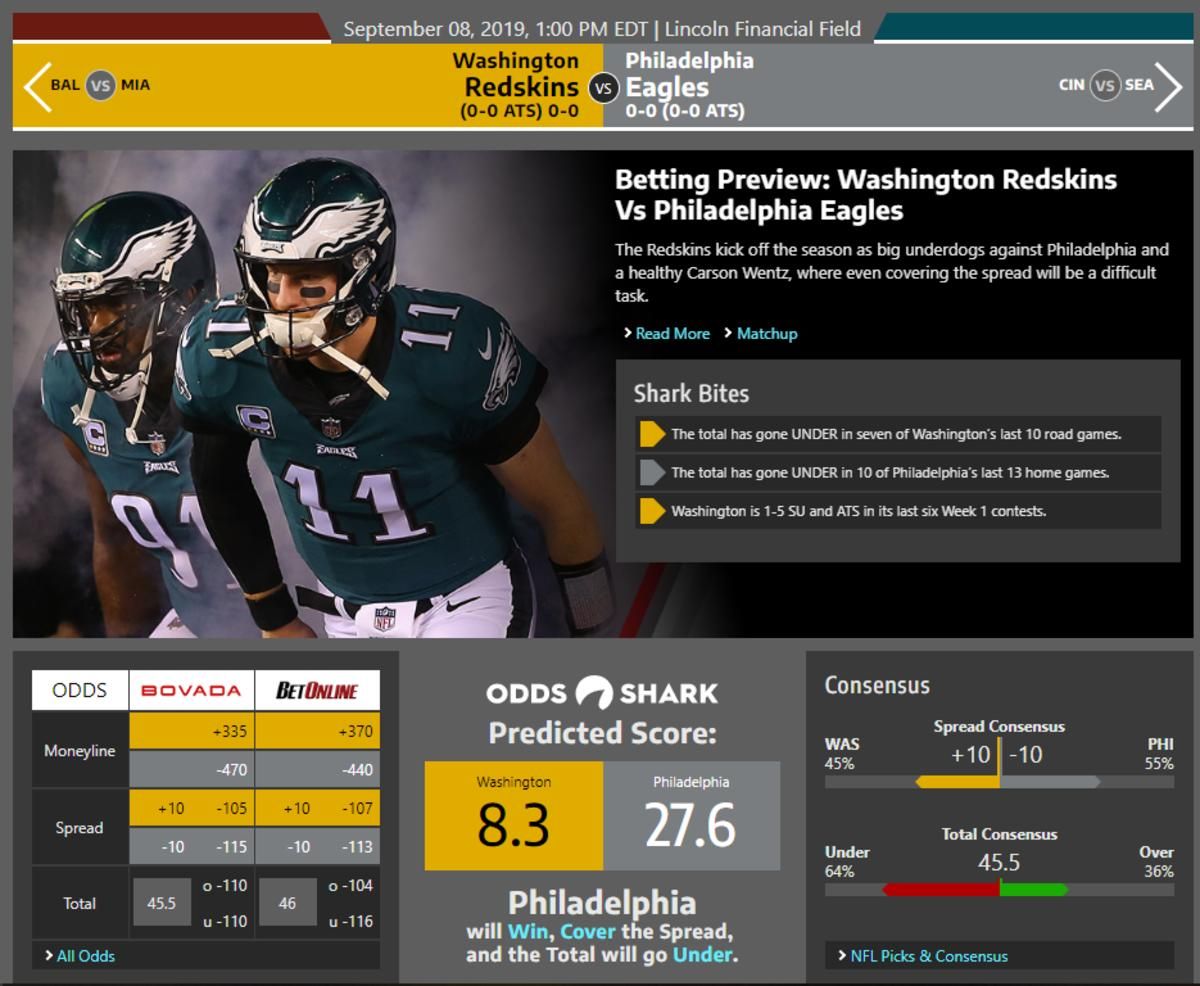Screen dimensions: 1200x986
Task: Click the center VS badge between Redskins and Eagles
Action: 603,88
